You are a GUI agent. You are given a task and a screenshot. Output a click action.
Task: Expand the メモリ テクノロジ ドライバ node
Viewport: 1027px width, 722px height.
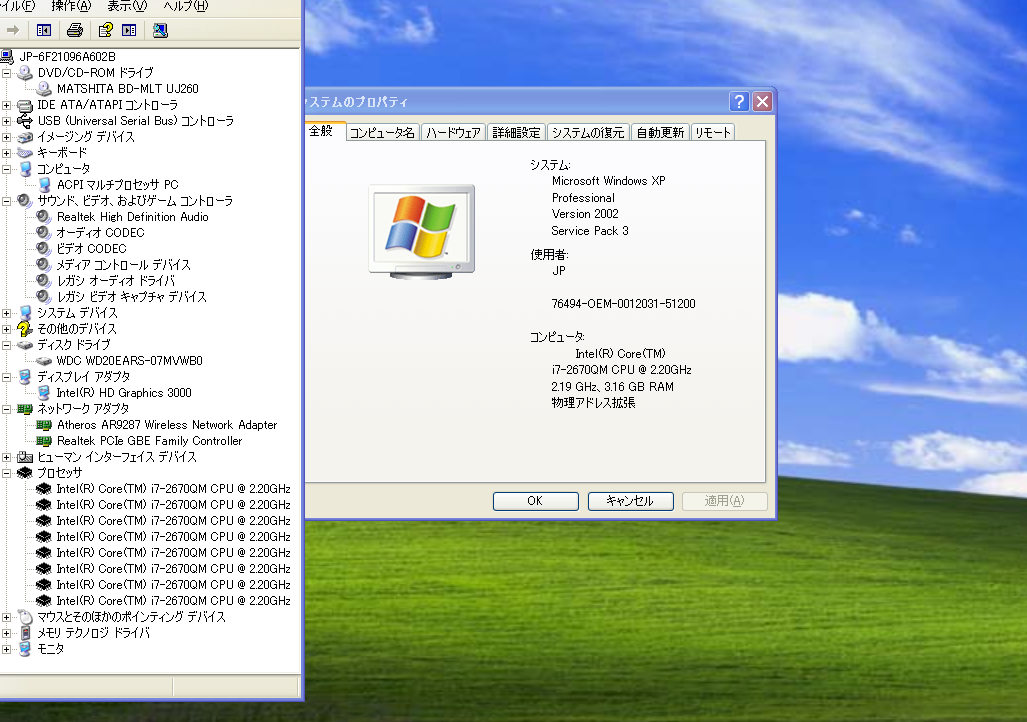click(7, 633)
